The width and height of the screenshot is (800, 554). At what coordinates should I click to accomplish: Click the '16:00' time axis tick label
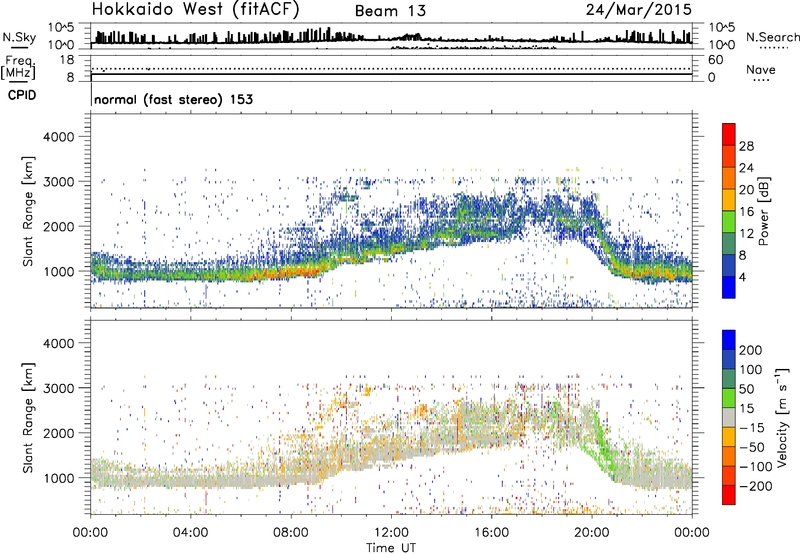point(491,533)
